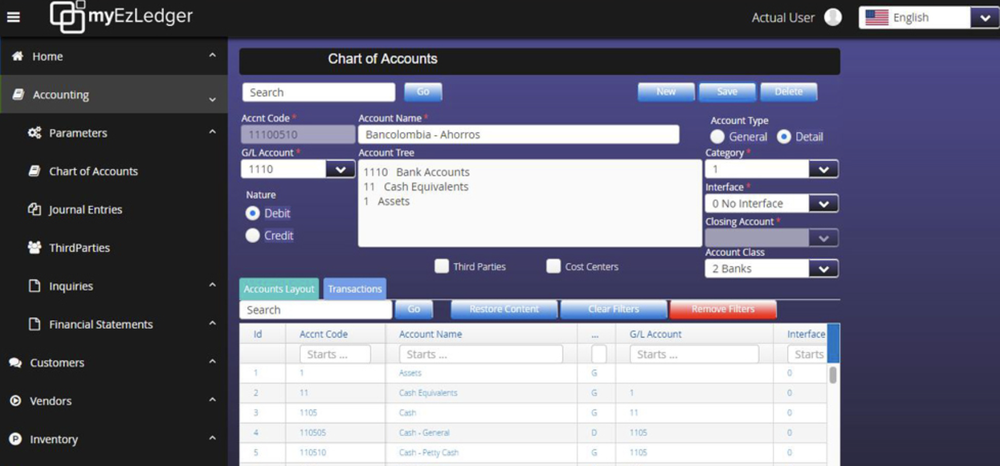Image resolution: width=1000 pixels, height=466 pixels.
Task: Click the Save button
Action: (727, 92)
